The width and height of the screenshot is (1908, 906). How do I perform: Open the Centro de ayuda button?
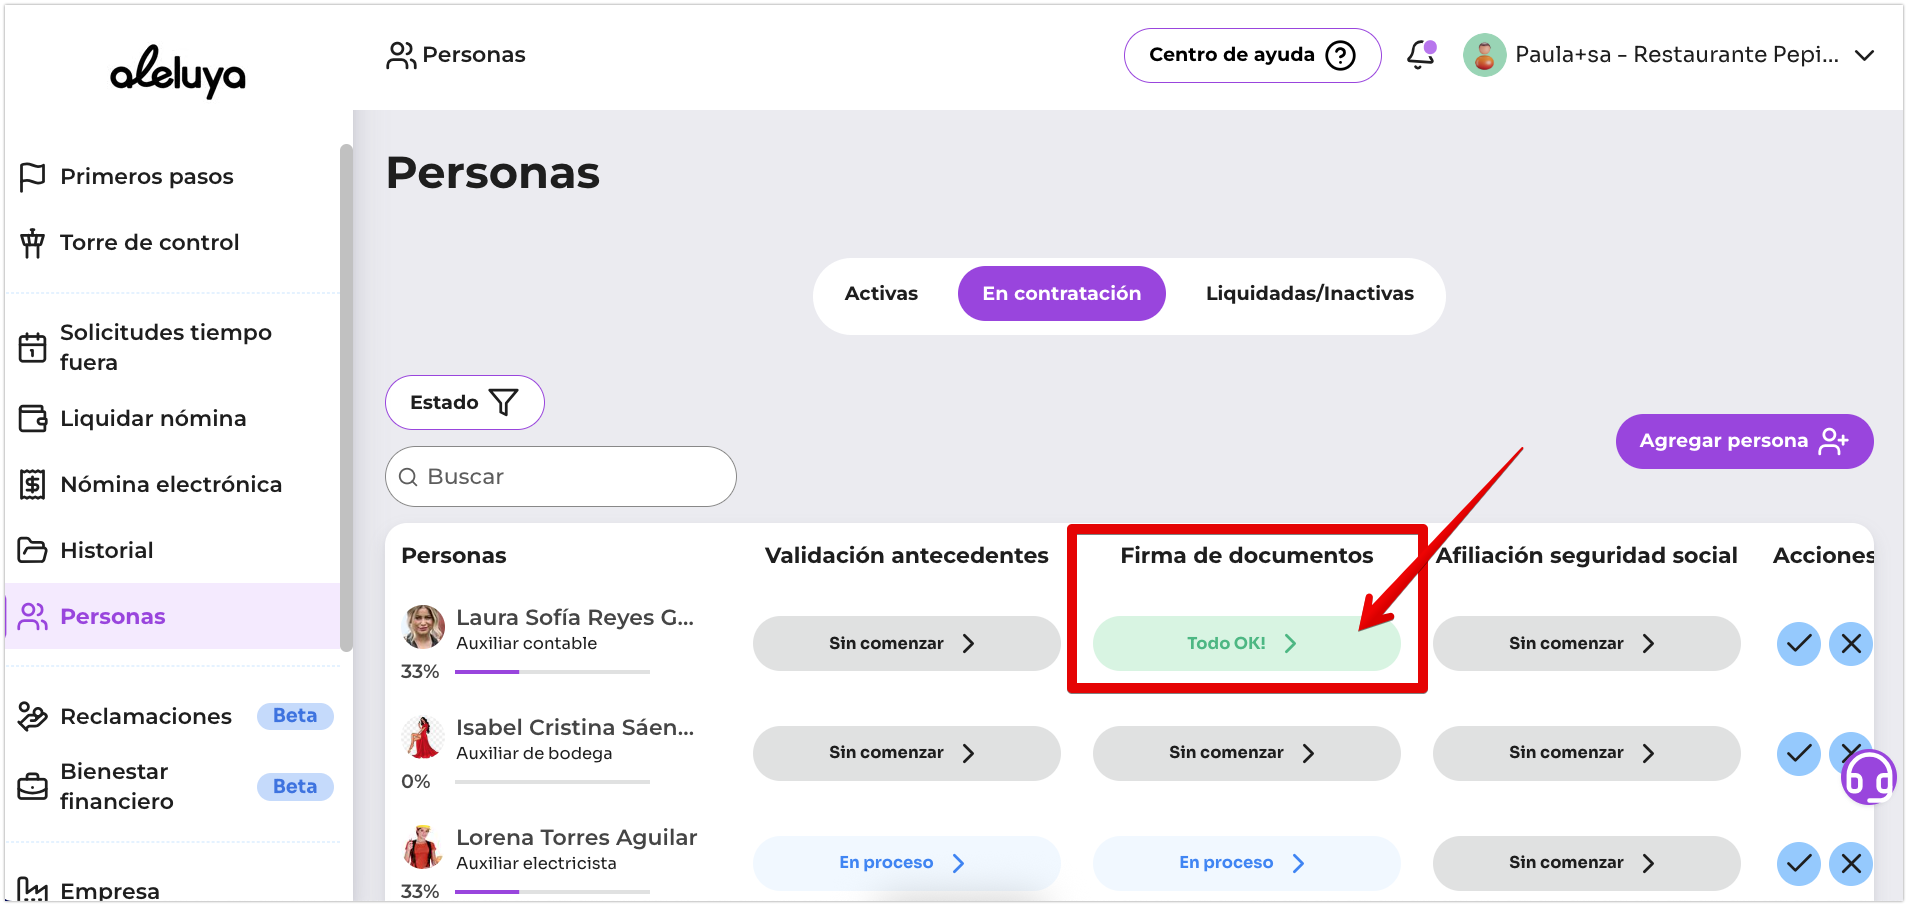coord(1251,55)
